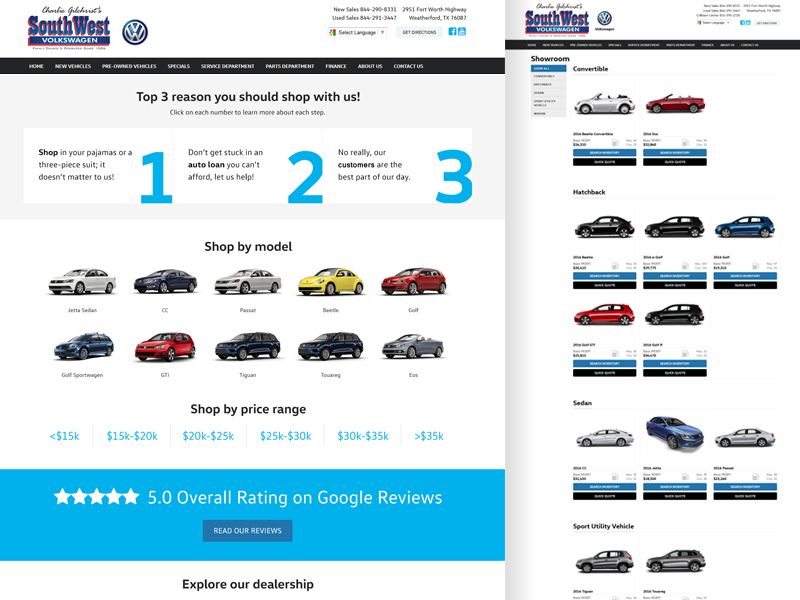Open the YouTube icon in the left page header
The height and width of the screenshot is (600, 800).
[x=462, y=32]
